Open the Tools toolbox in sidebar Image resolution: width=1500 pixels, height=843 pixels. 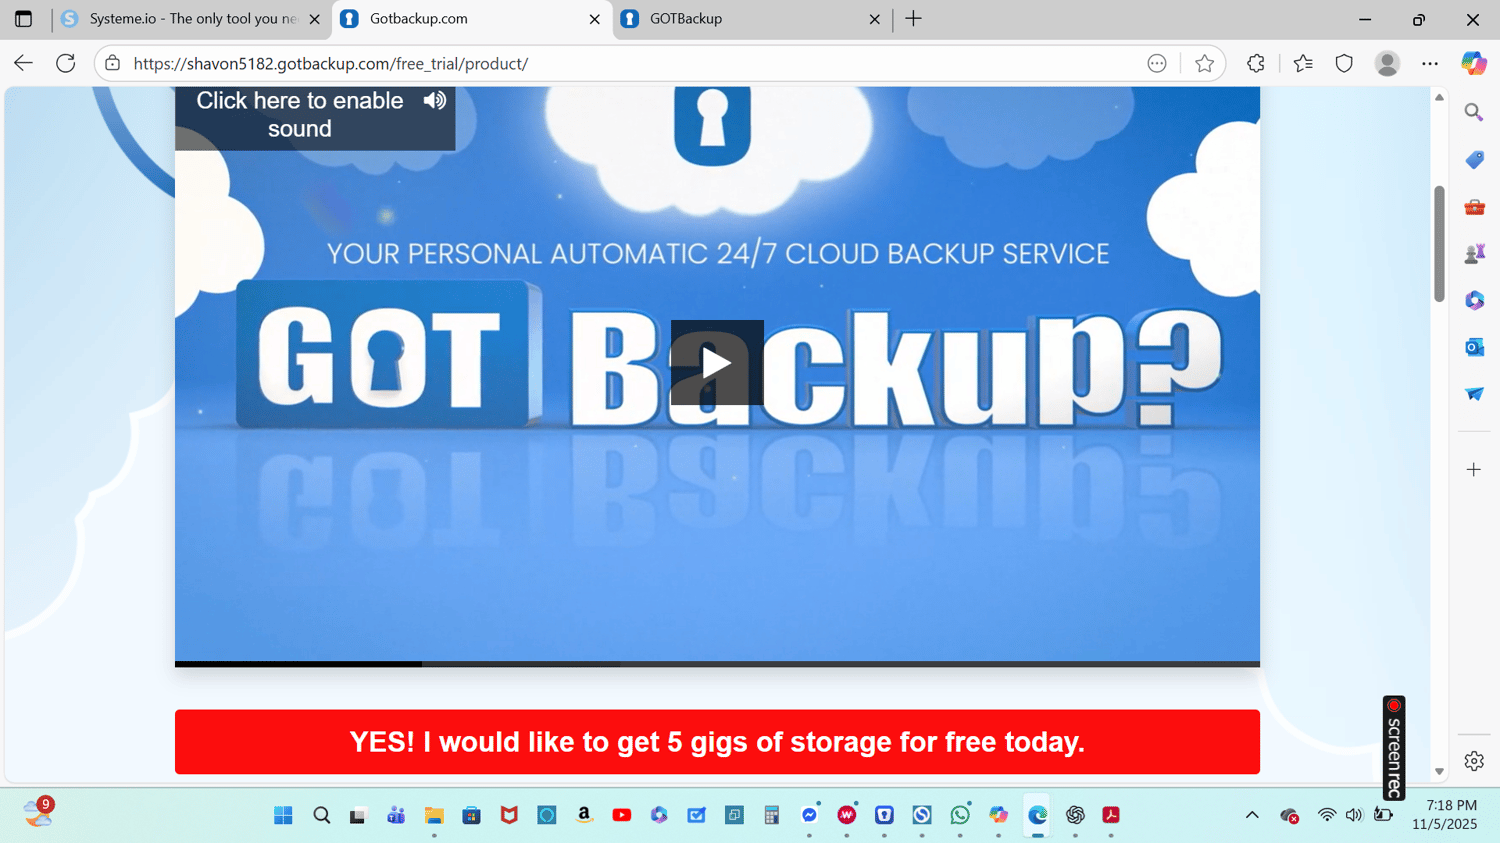pos(1474,207)
